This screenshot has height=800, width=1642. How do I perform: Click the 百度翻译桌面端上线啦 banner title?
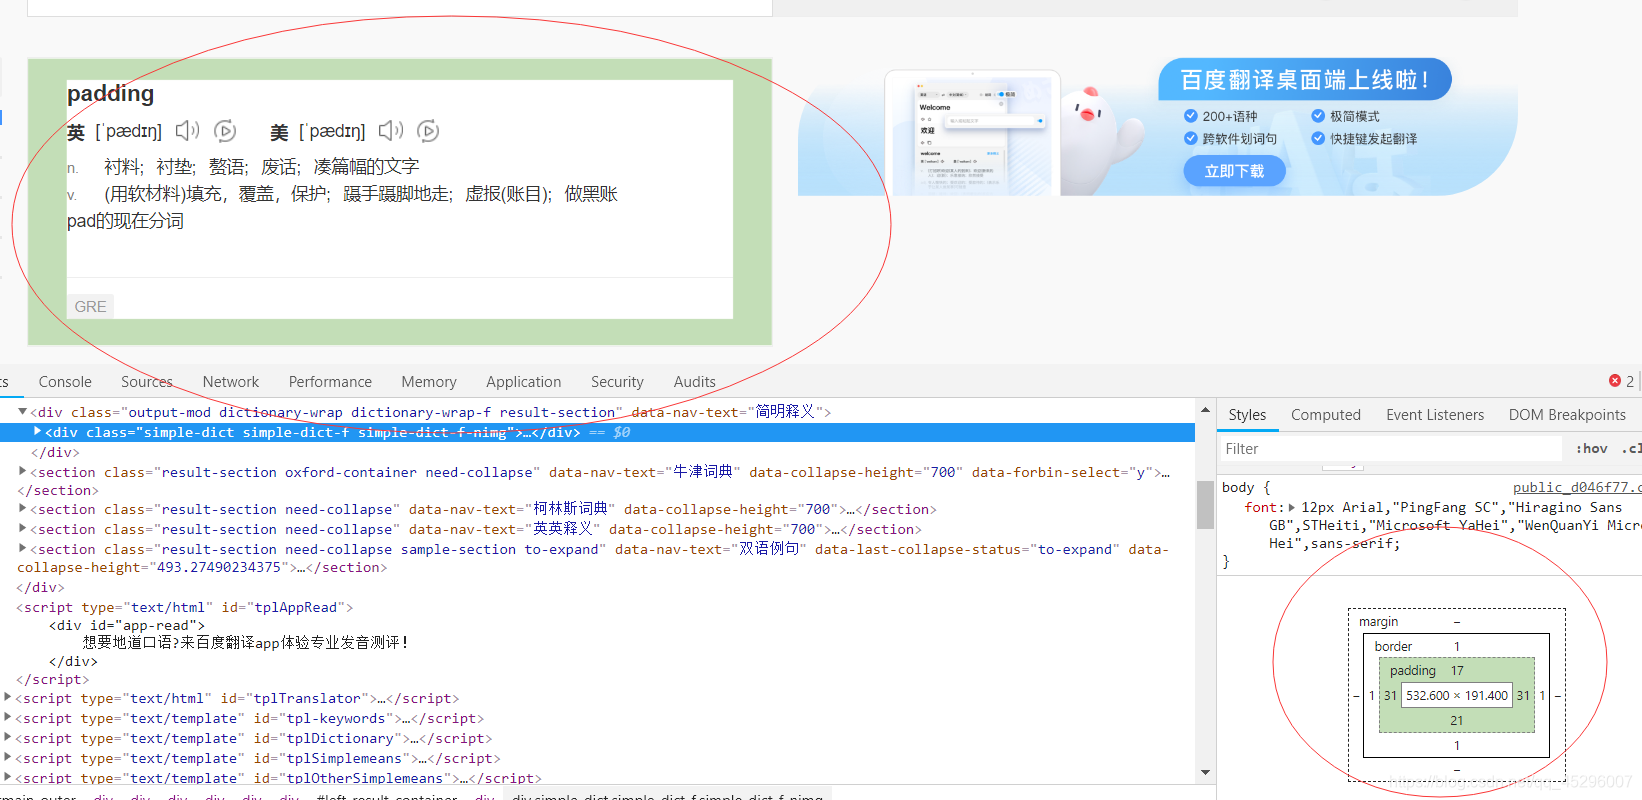(1305, 80)
